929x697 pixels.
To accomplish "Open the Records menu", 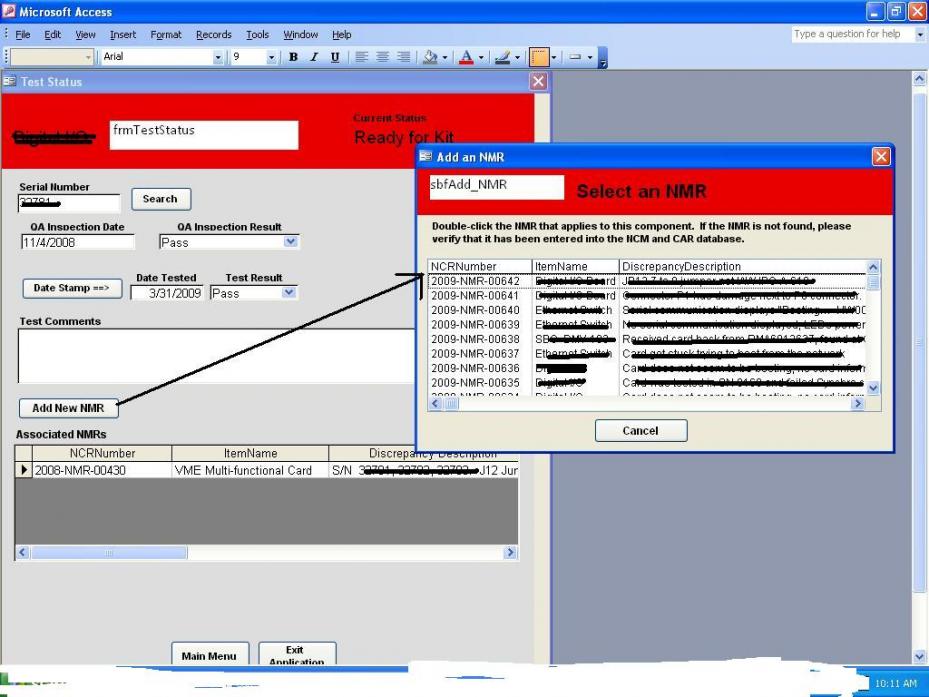I will point(213,34).
